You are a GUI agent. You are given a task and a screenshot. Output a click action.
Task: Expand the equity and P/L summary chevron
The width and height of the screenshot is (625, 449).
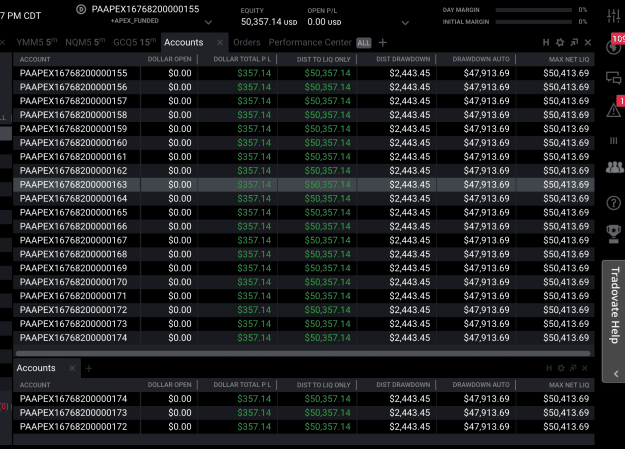[405, 23]
